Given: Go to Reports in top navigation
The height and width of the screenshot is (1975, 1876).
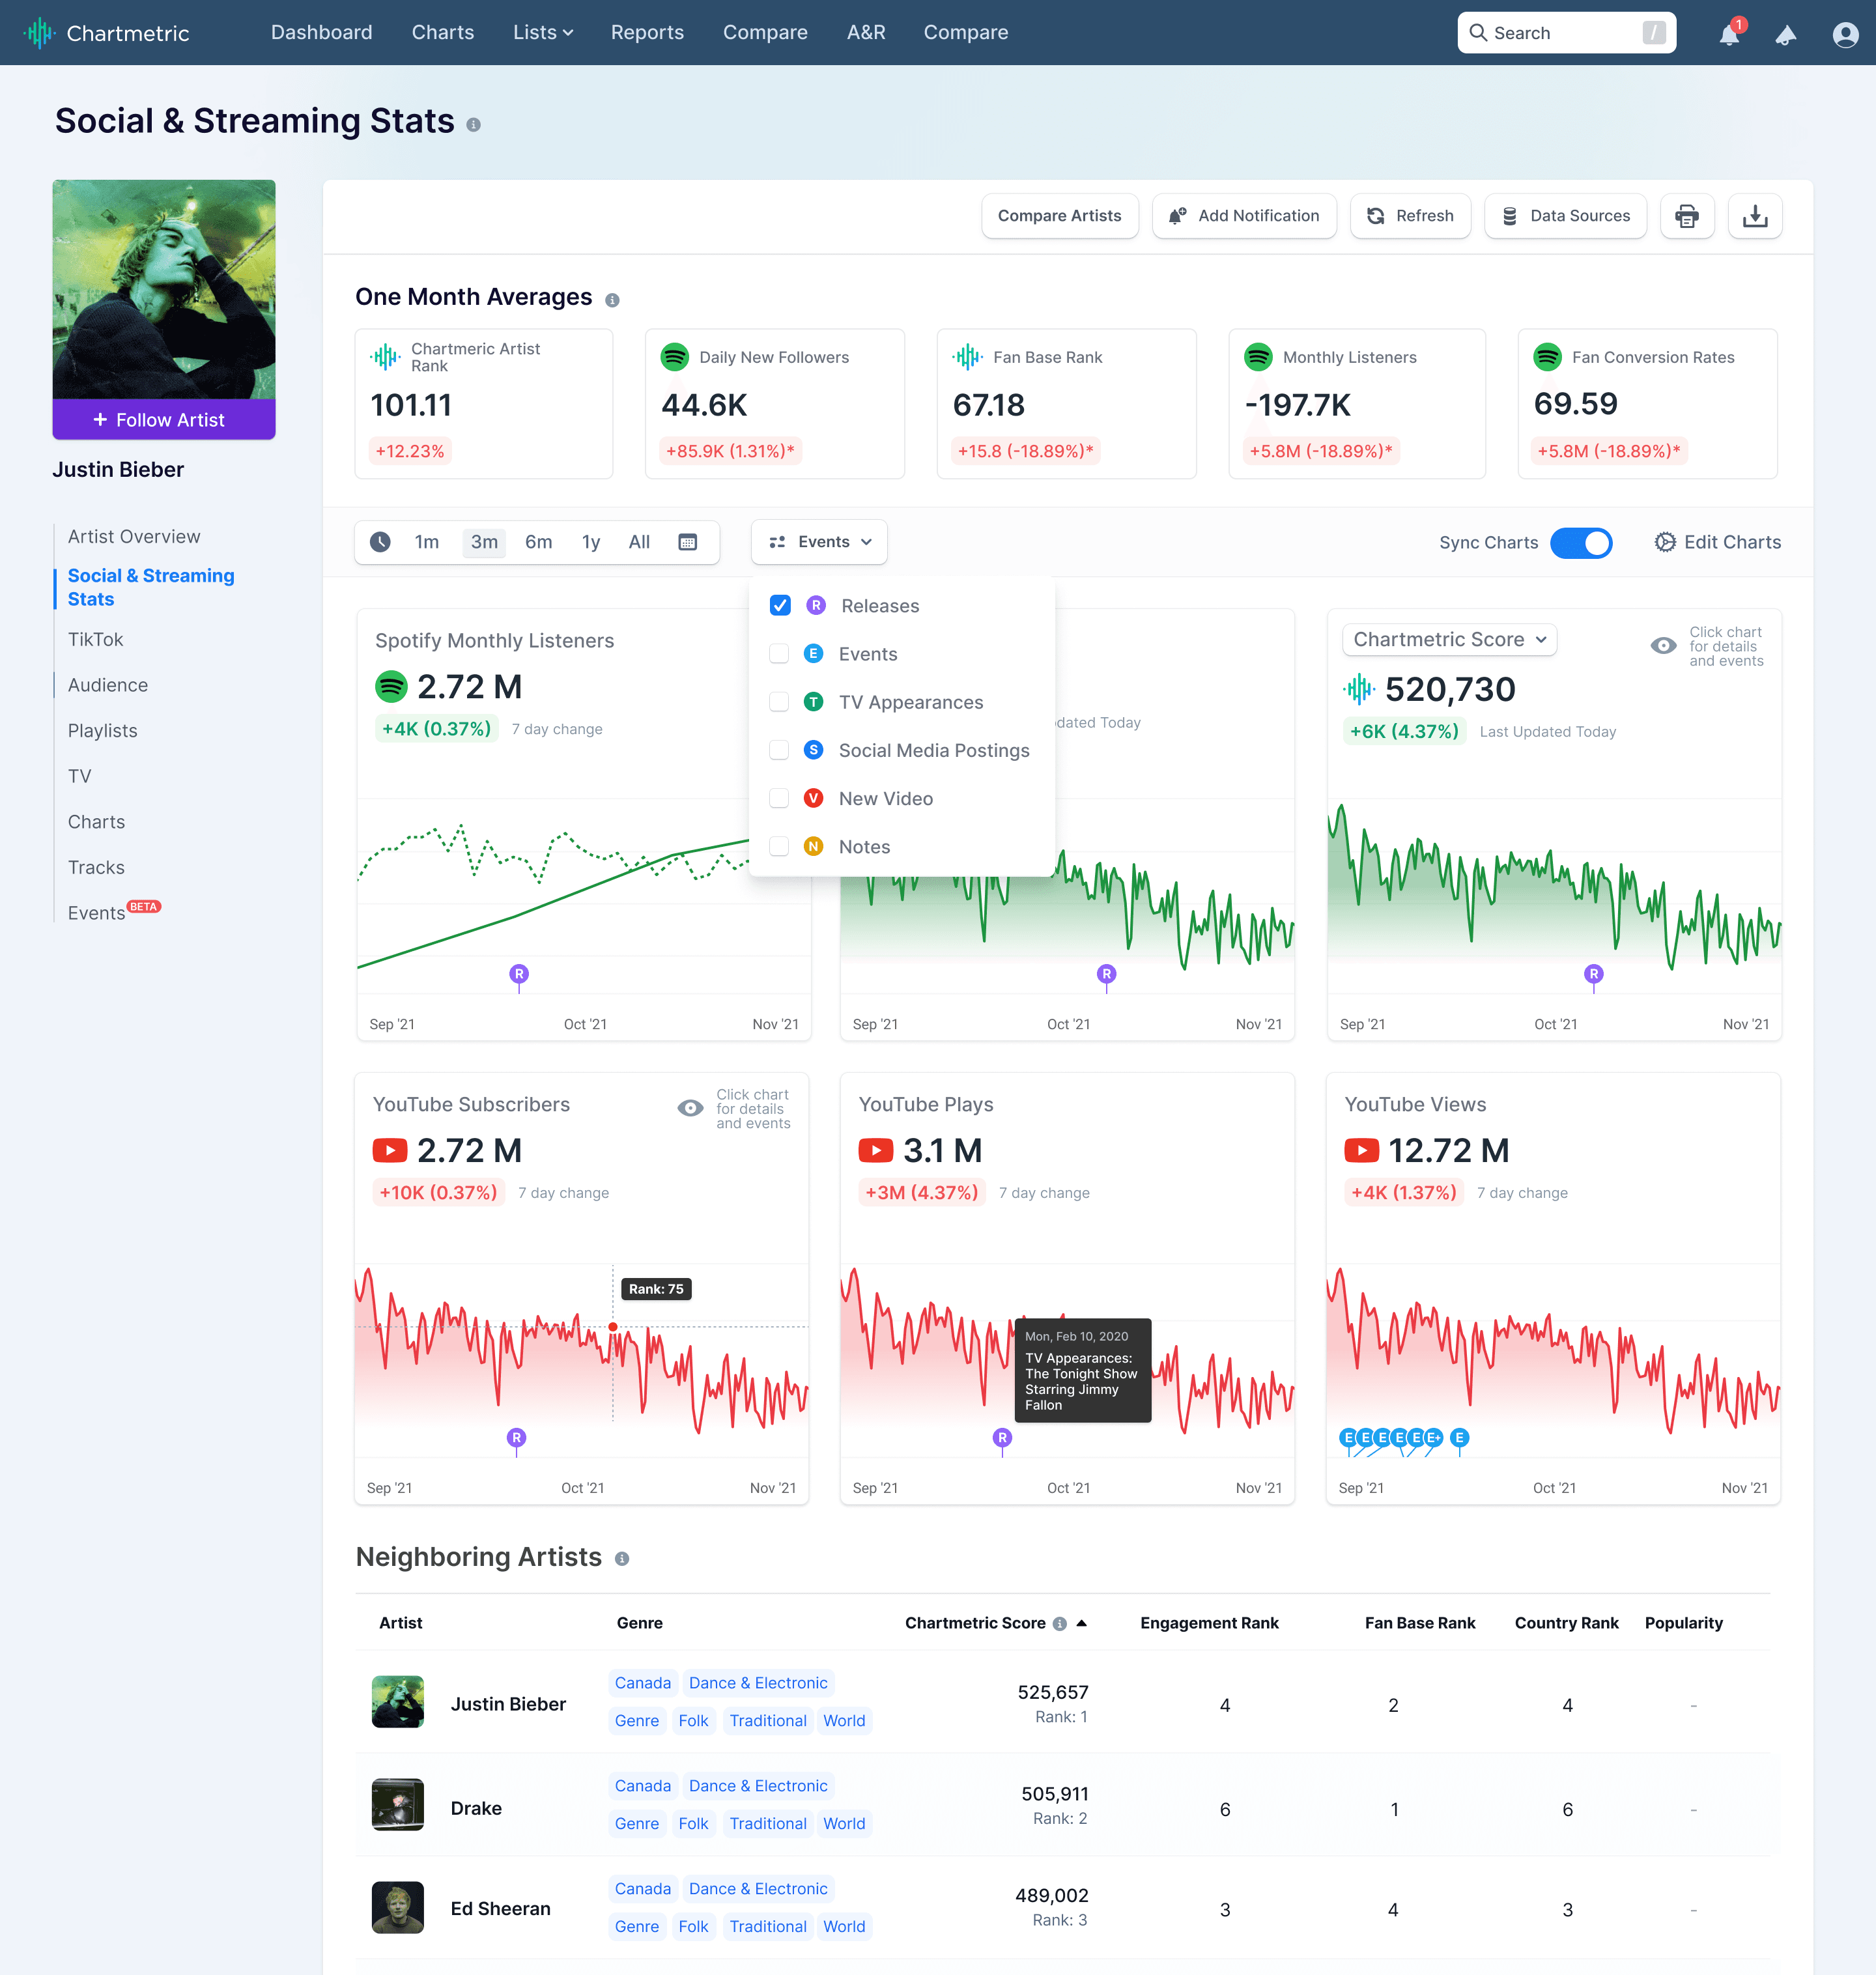Looking at the screenshot, I should 647,33.
